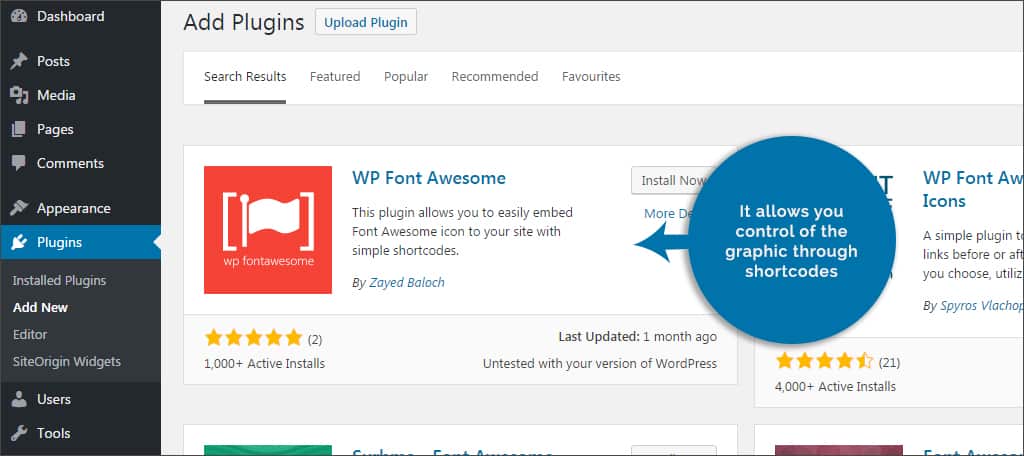Click the Dashboard gauge icon

click(x=19, y=16)
